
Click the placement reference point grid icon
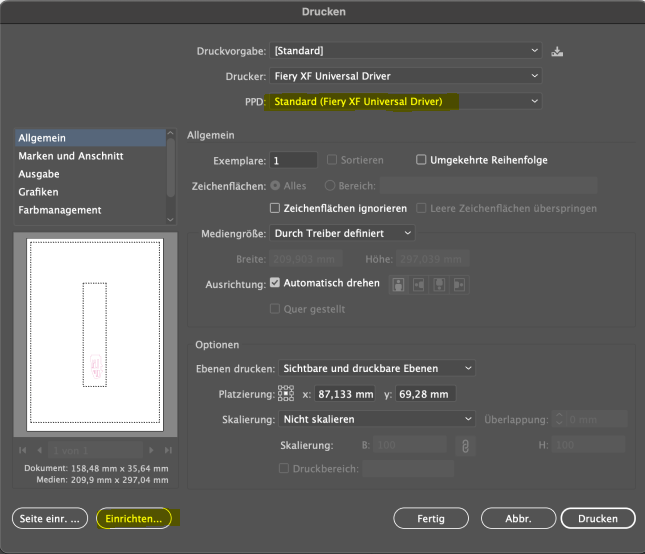coord(286,393)
